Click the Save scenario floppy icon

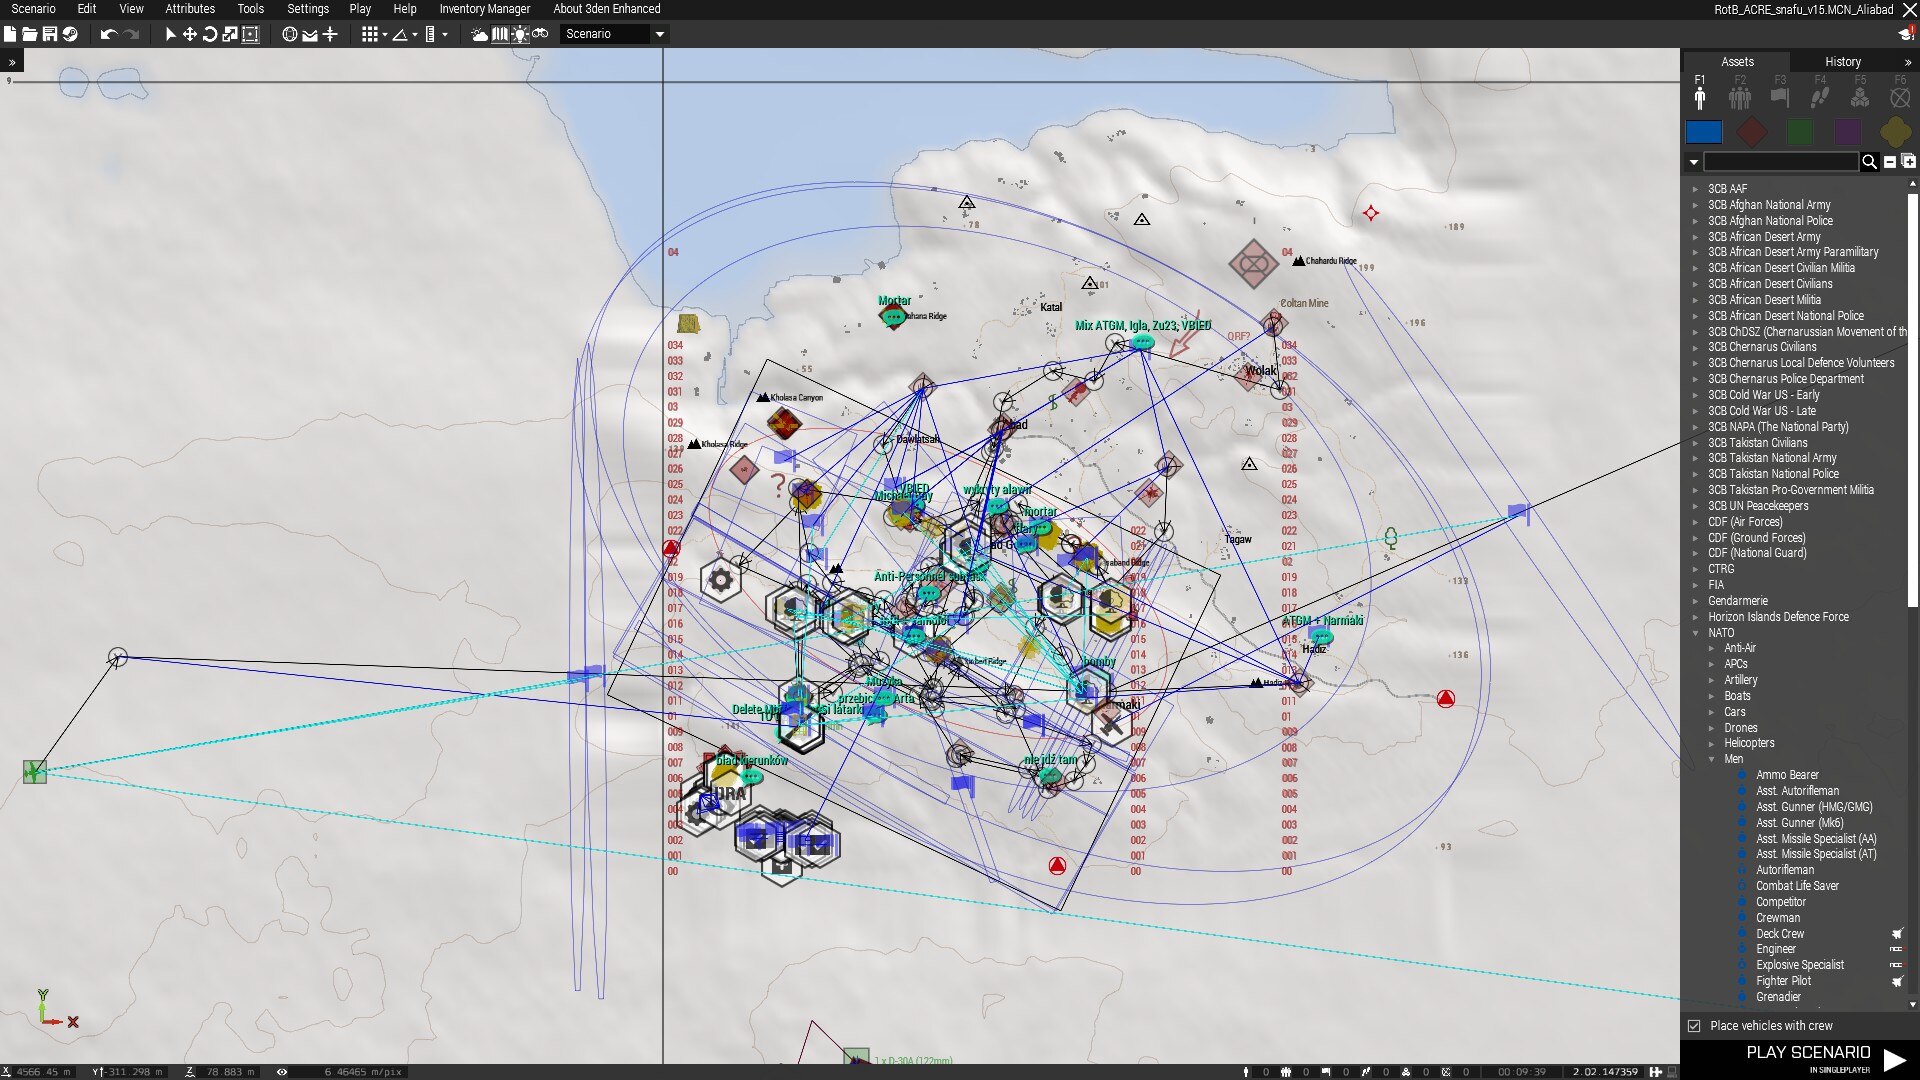coord(49,34)
